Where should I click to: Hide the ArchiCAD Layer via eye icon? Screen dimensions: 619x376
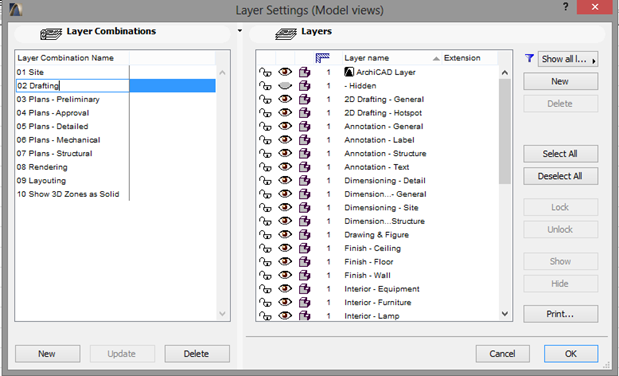[285, 72]
